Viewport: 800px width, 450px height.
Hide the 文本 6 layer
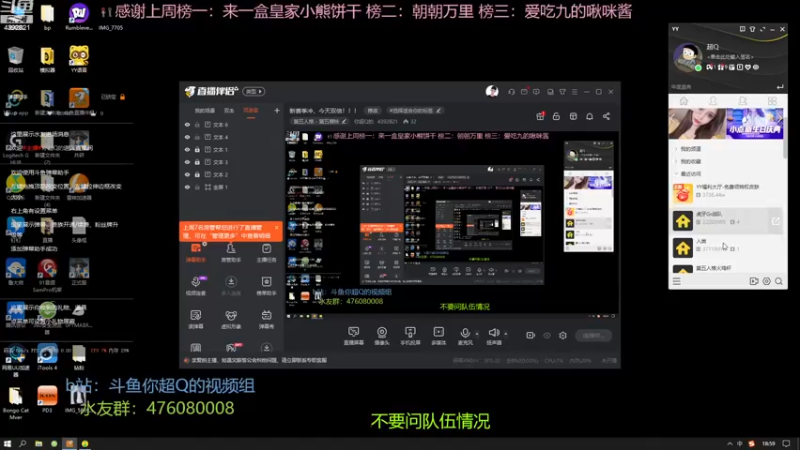pos(187,124)
